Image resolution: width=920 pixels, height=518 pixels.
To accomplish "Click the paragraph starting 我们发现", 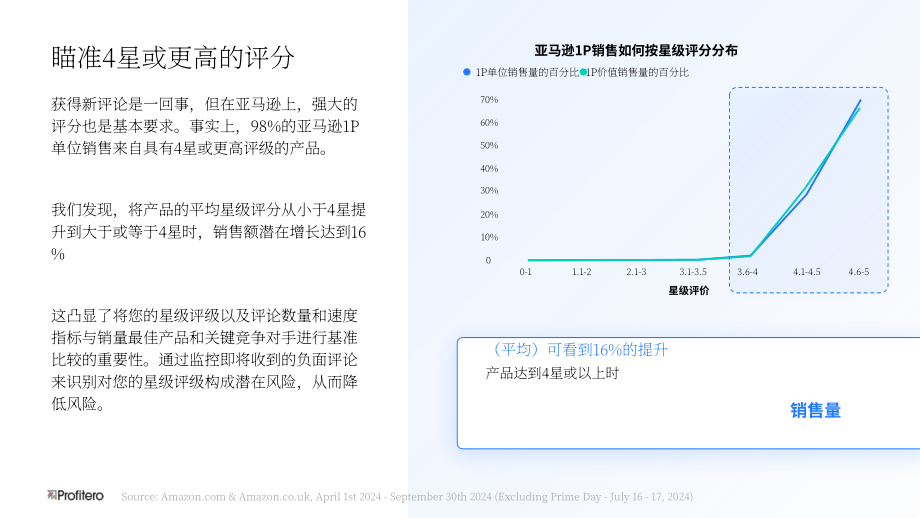I will tap(209, 232).
